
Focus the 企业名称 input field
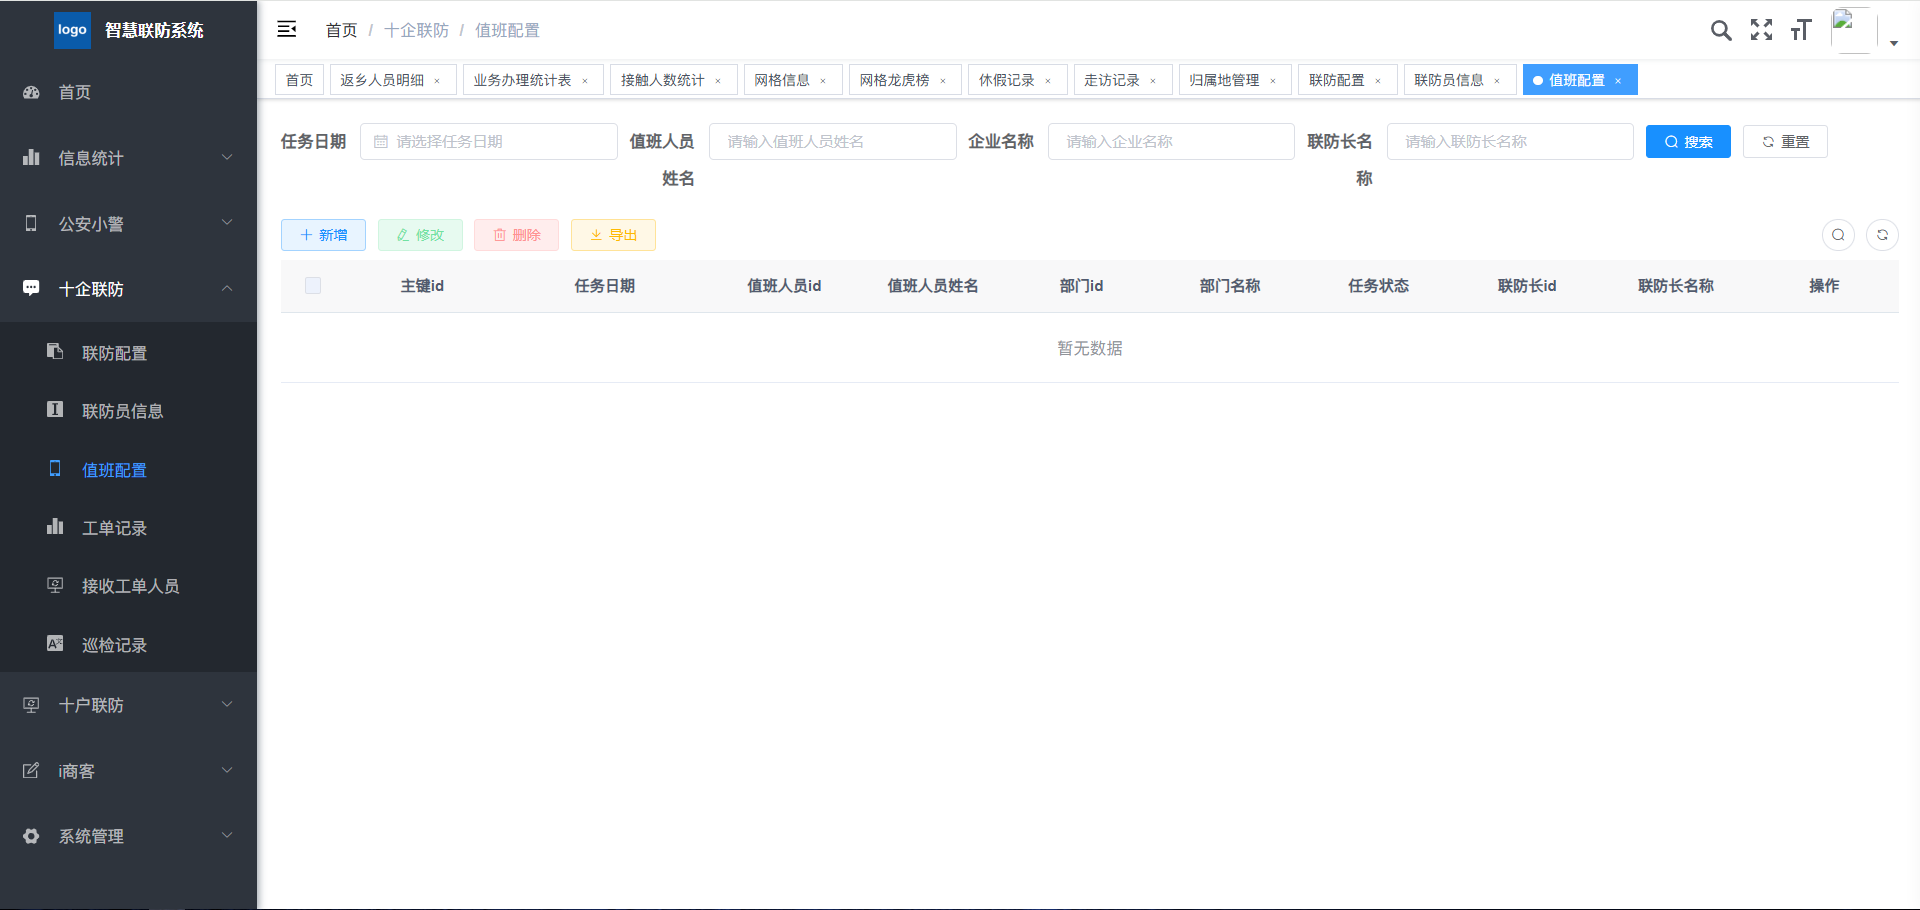point(1171,142)
